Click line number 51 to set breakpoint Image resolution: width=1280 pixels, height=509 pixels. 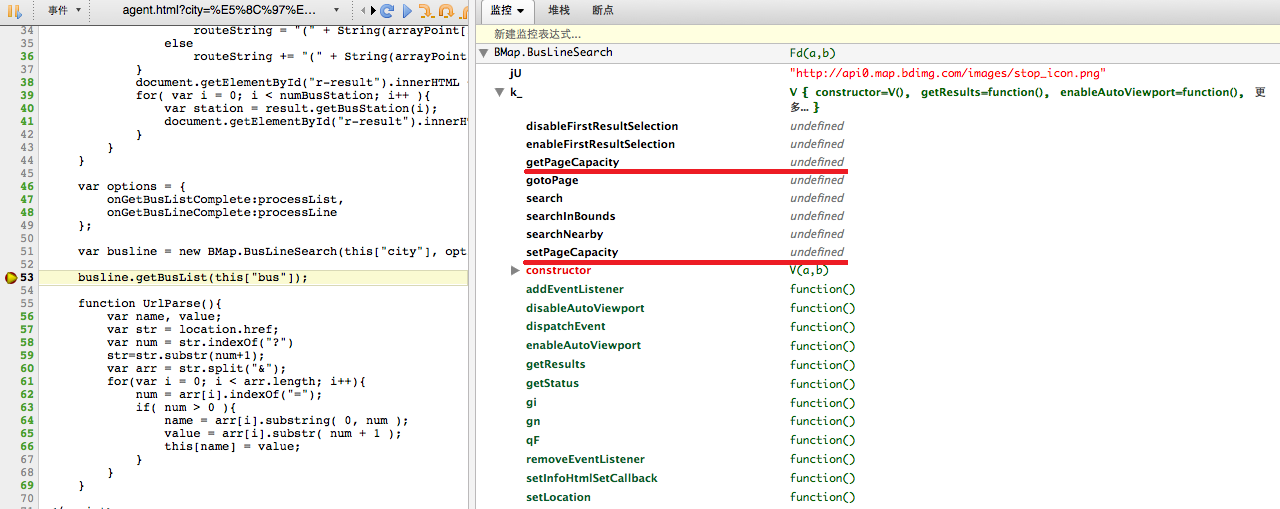pyautogui.click(x=27, y=251)
